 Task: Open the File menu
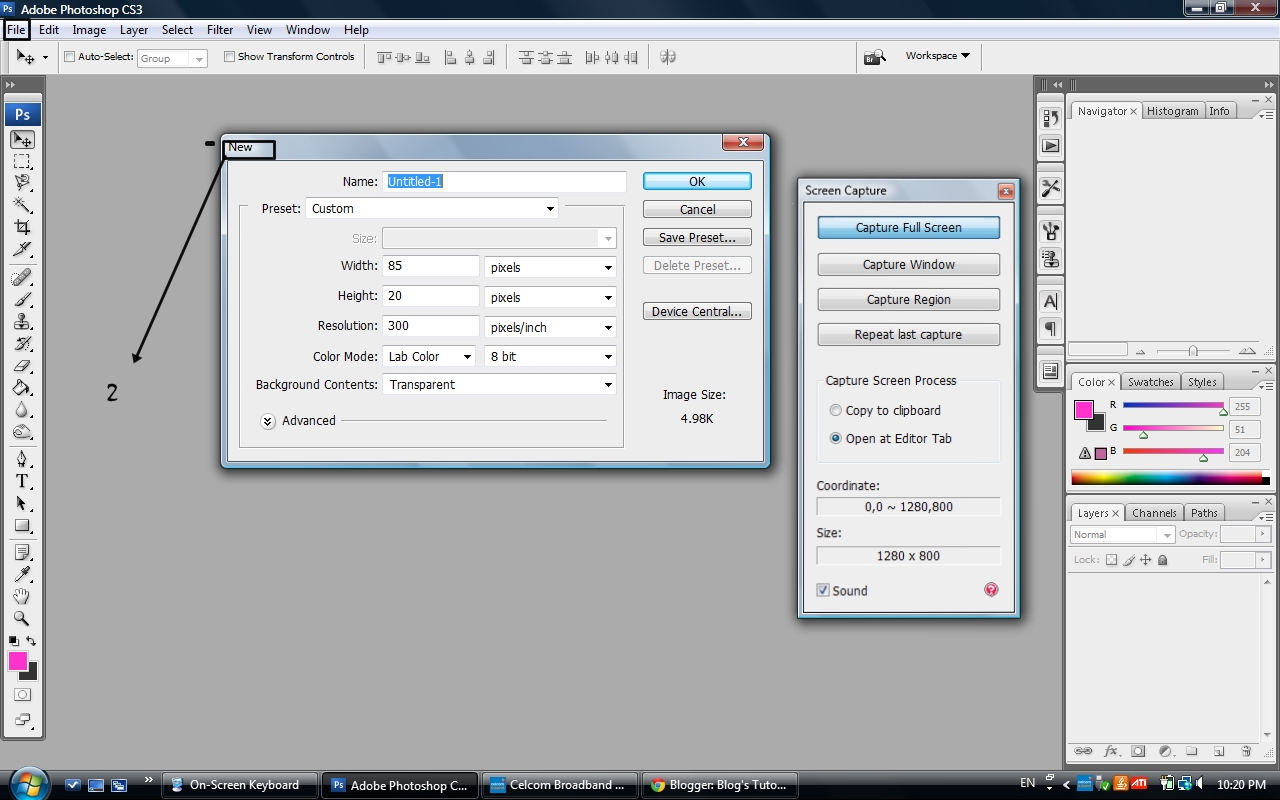pos(16,30)
